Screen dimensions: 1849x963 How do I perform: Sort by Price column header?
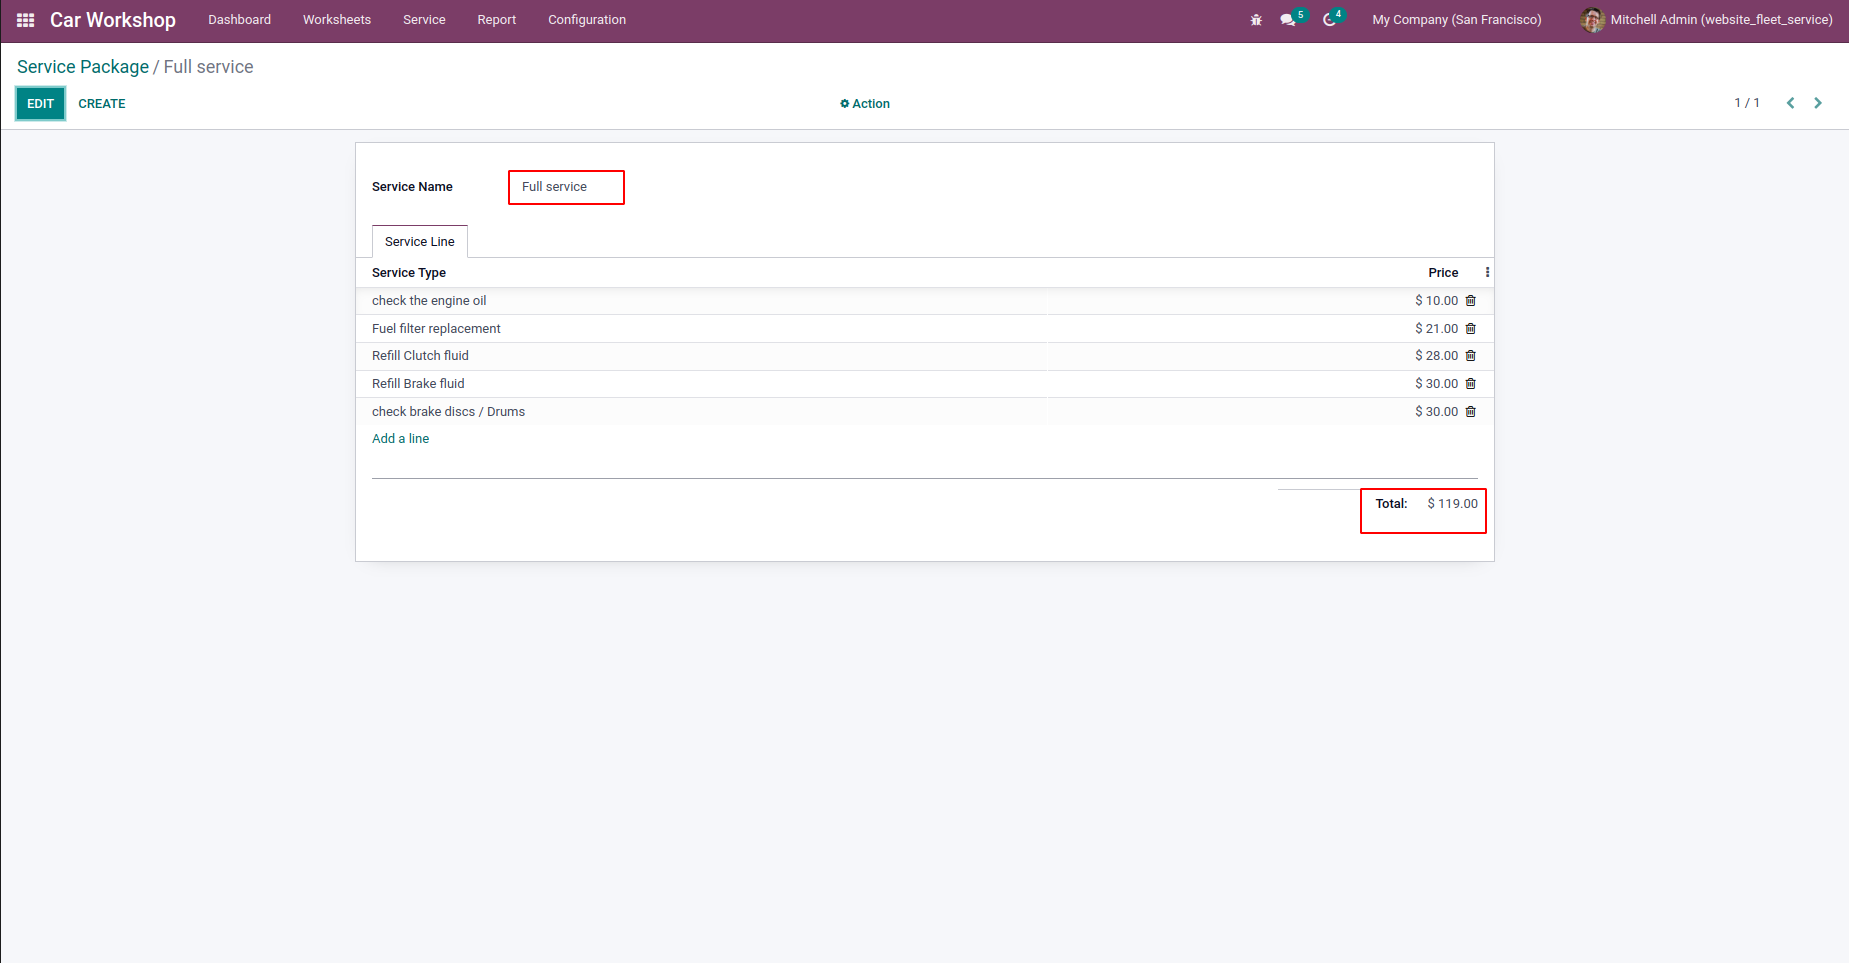tap(1443, 273)
